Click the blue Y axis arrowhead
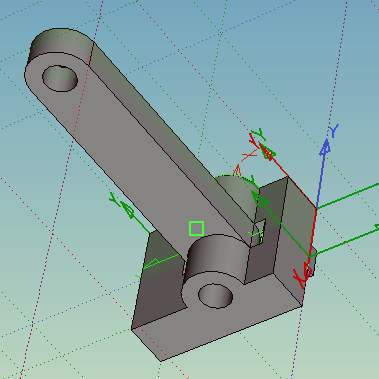The height and width of the screenshot is (379, 379). [x=325, y=147]
